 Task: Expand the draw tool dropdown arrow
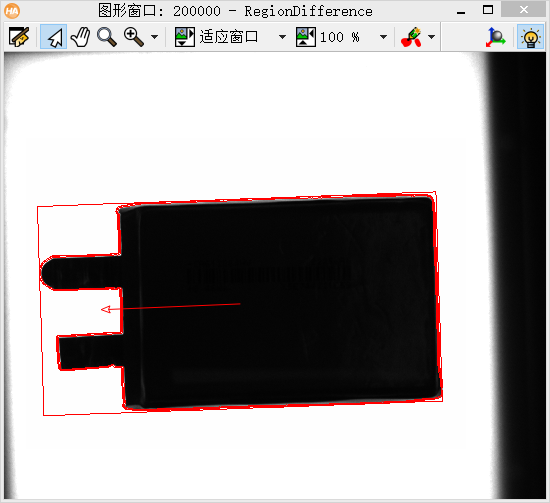pyautogui.click(x=431, y=36)
